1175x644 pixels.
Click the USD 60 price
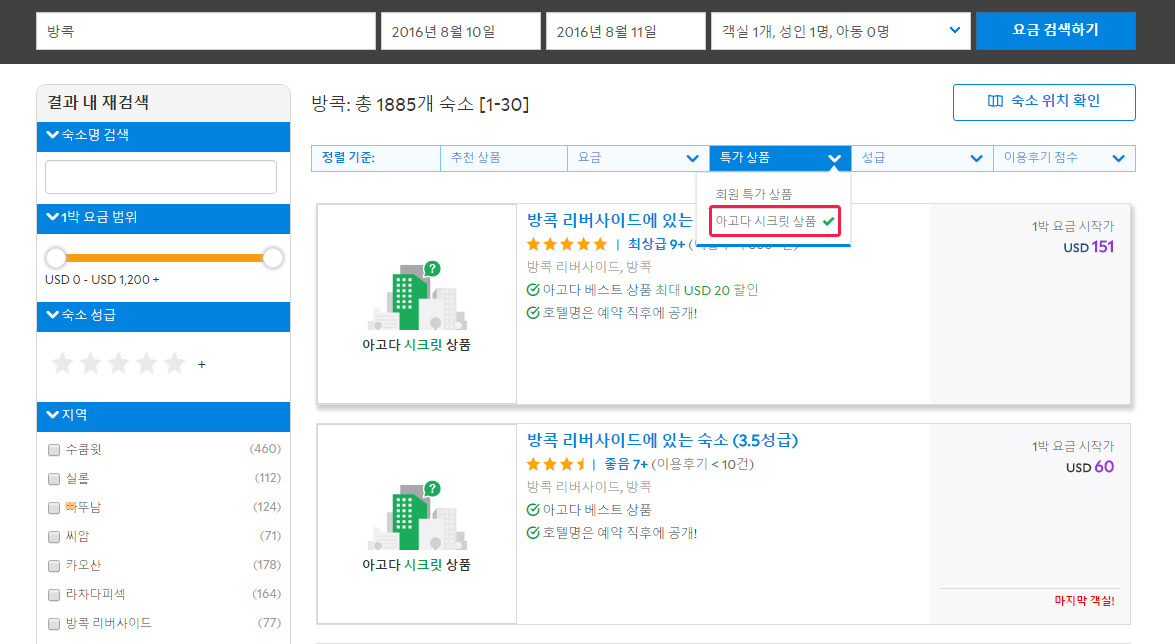[1090, 467]
